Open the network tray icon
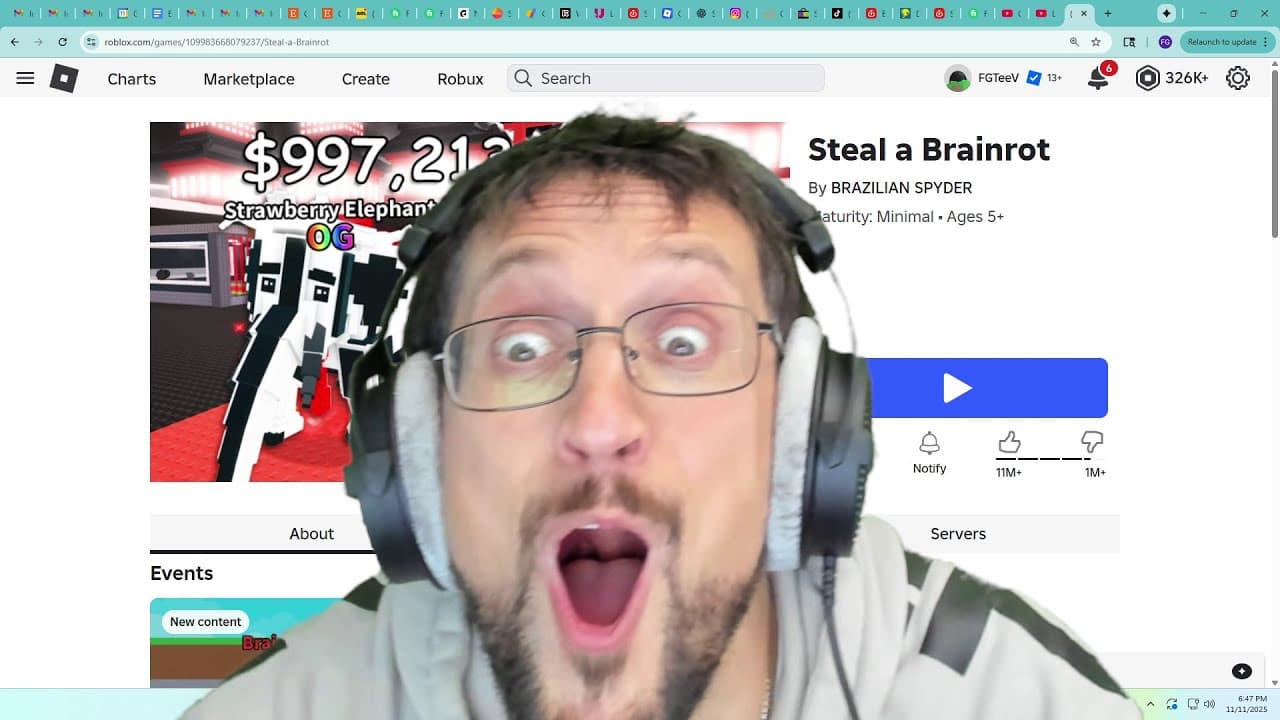 click(1193, 704)
